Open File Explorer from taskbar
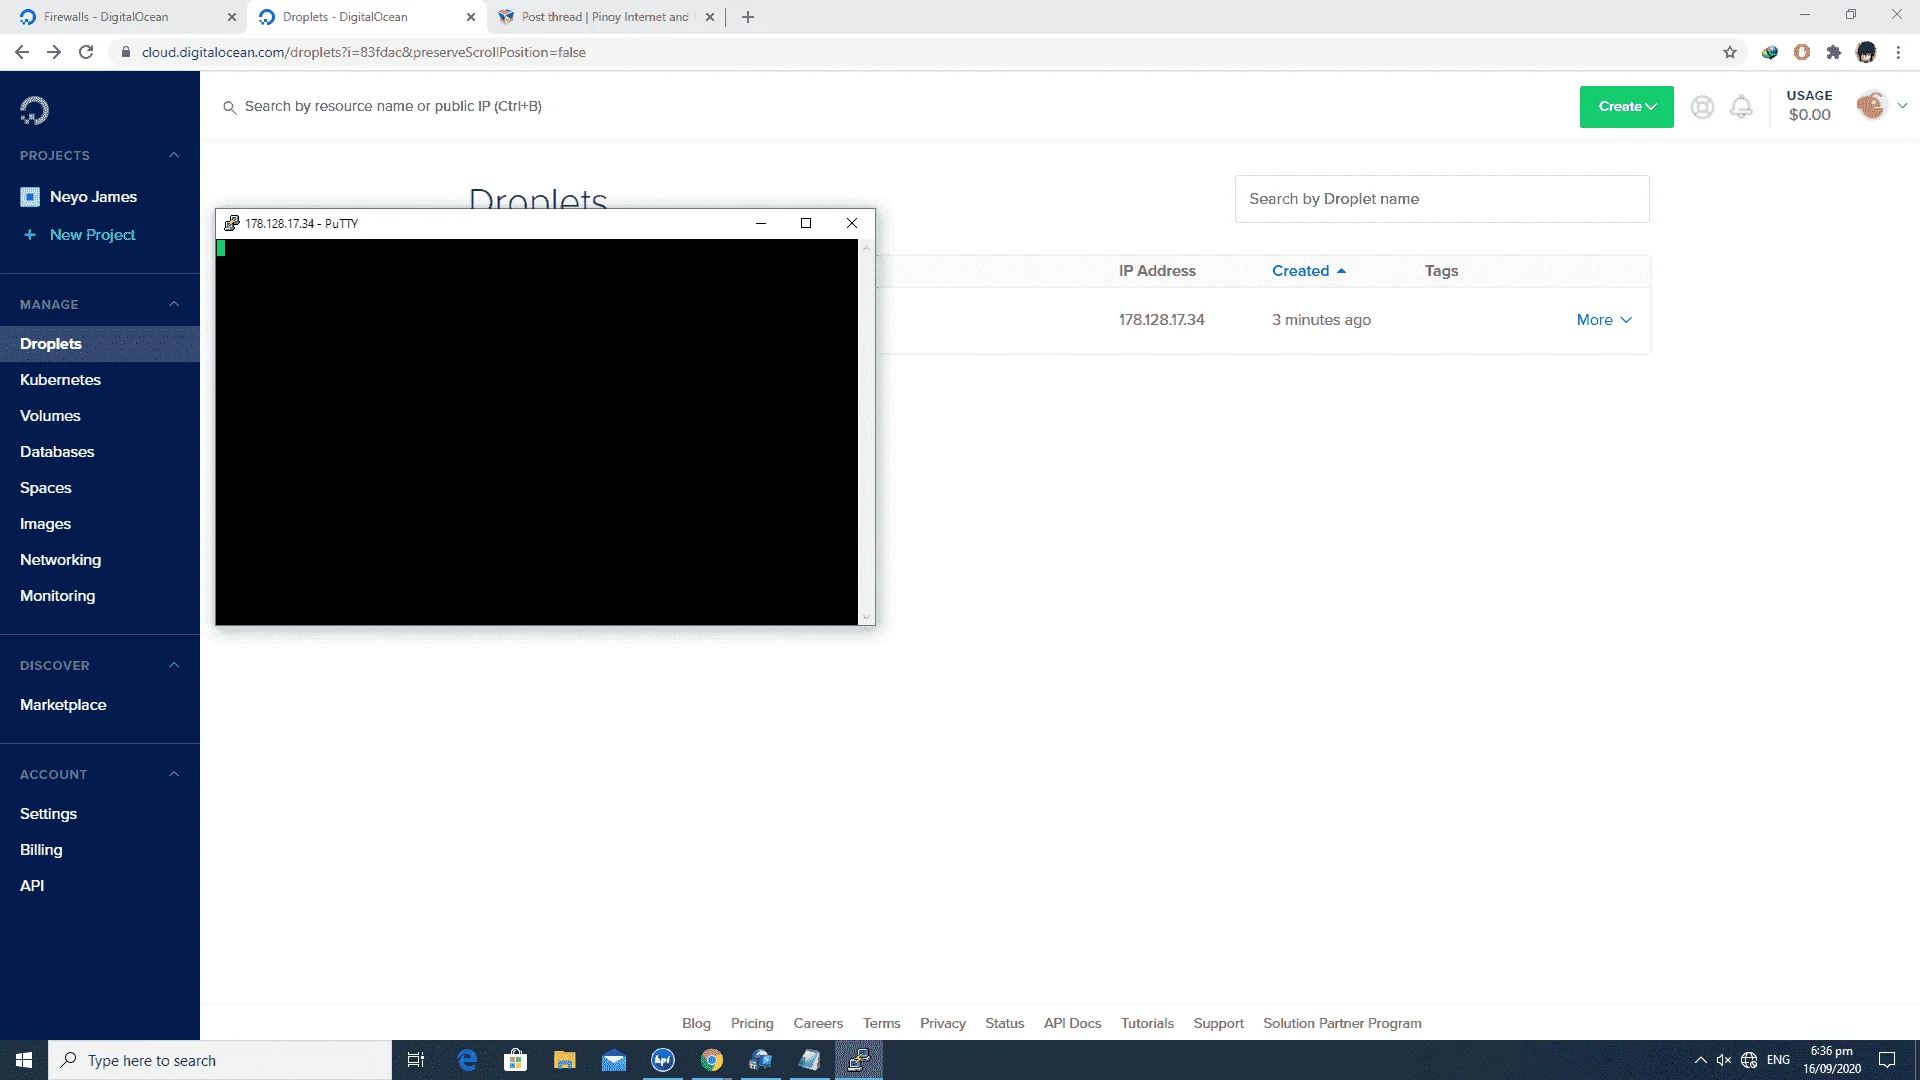This screenshot has width=1920, height=1080. 565,1060
